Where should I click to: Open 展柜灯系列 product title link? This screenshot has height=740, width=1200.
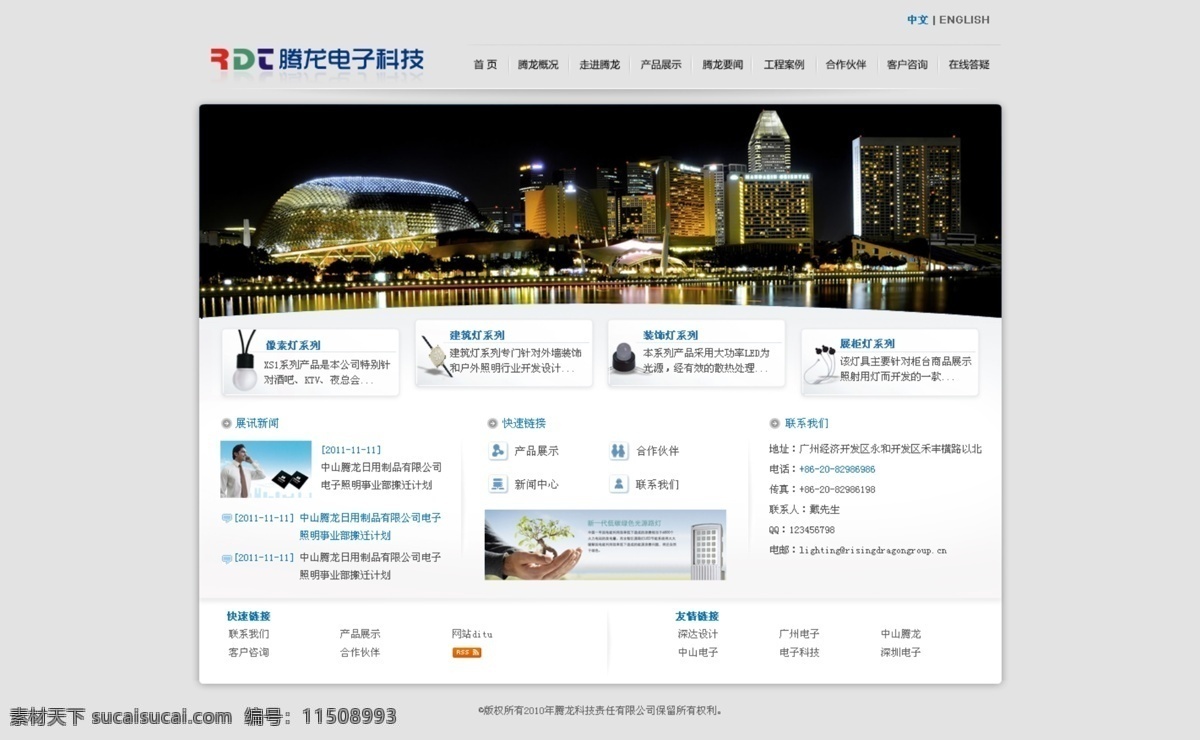coord(867,343)
